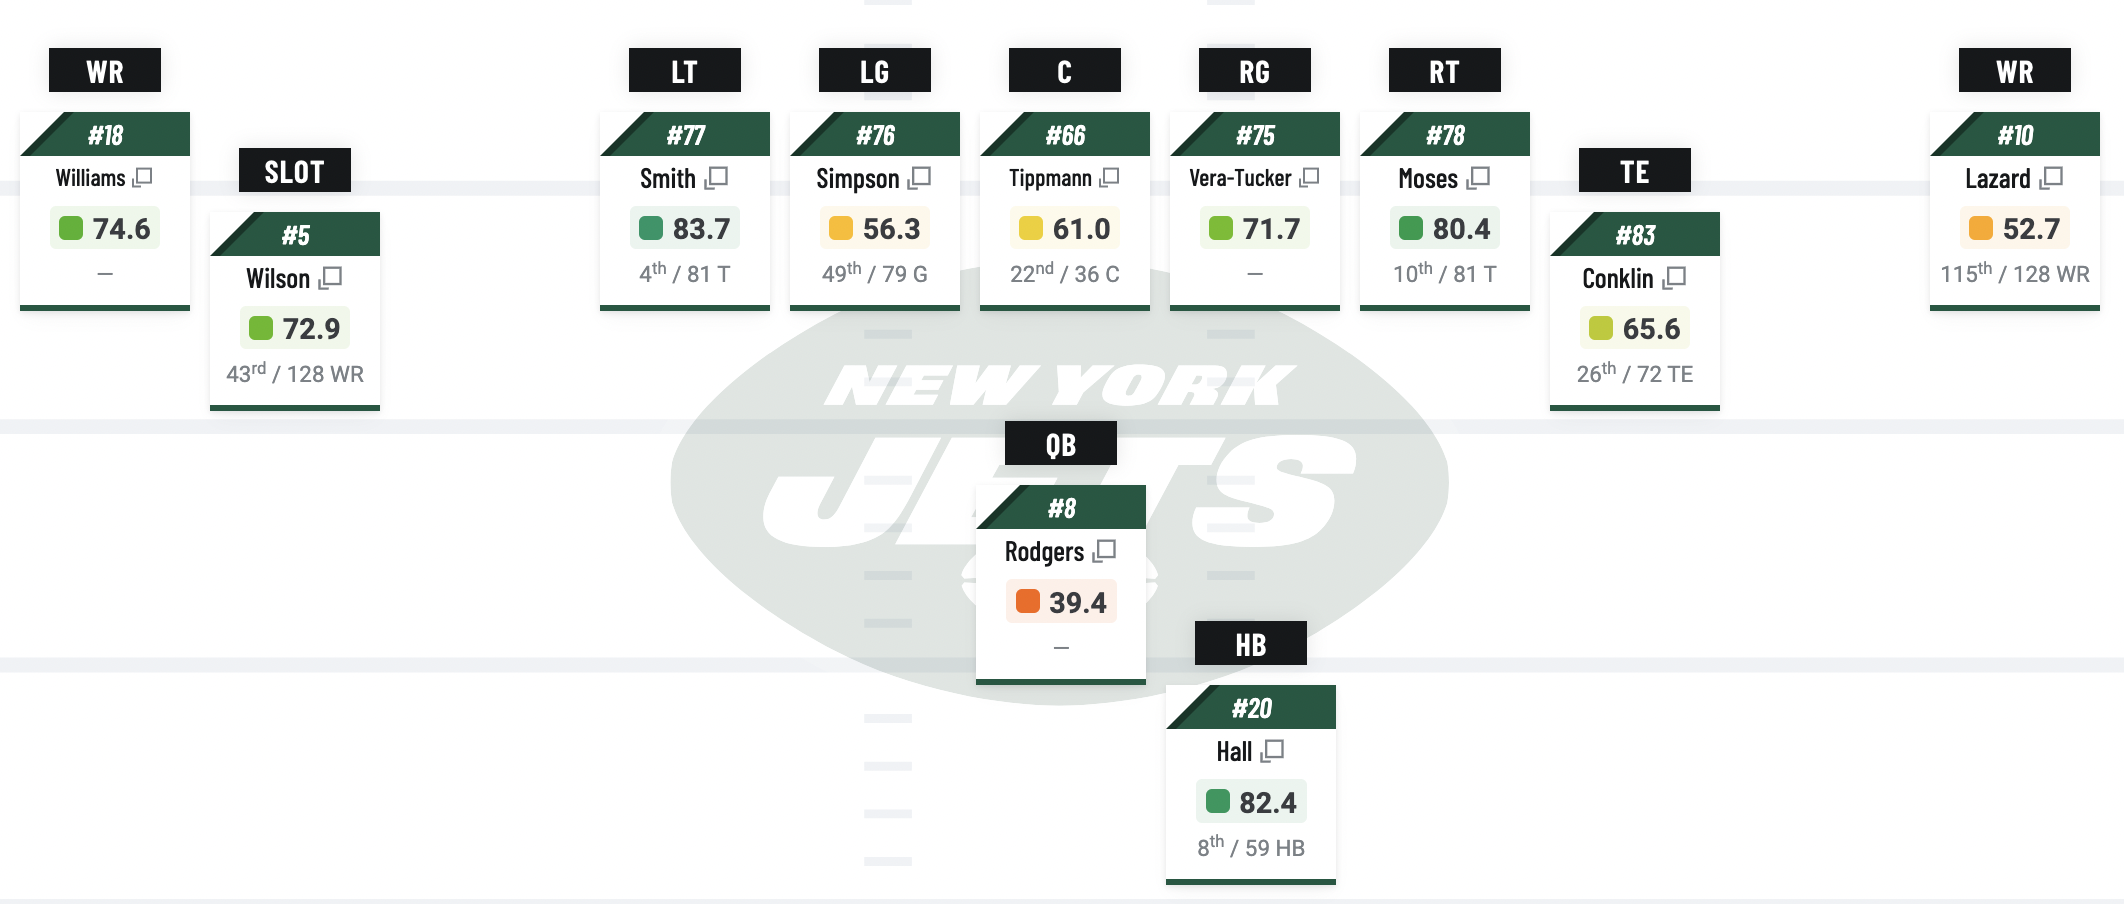Click the pop-out icon next to Smith
2124x904 pixels.
pos(716,178)
